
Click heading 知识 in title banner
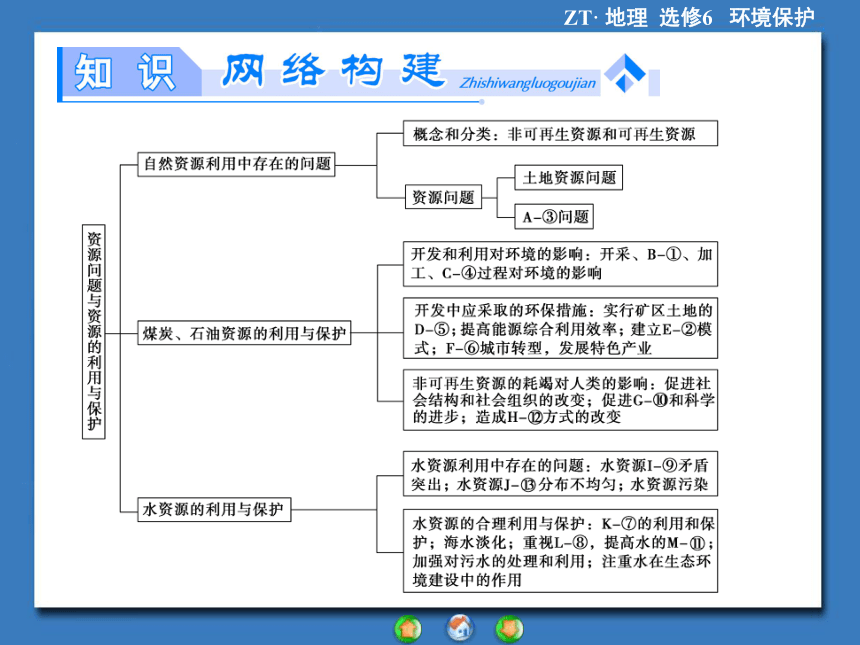126,72
